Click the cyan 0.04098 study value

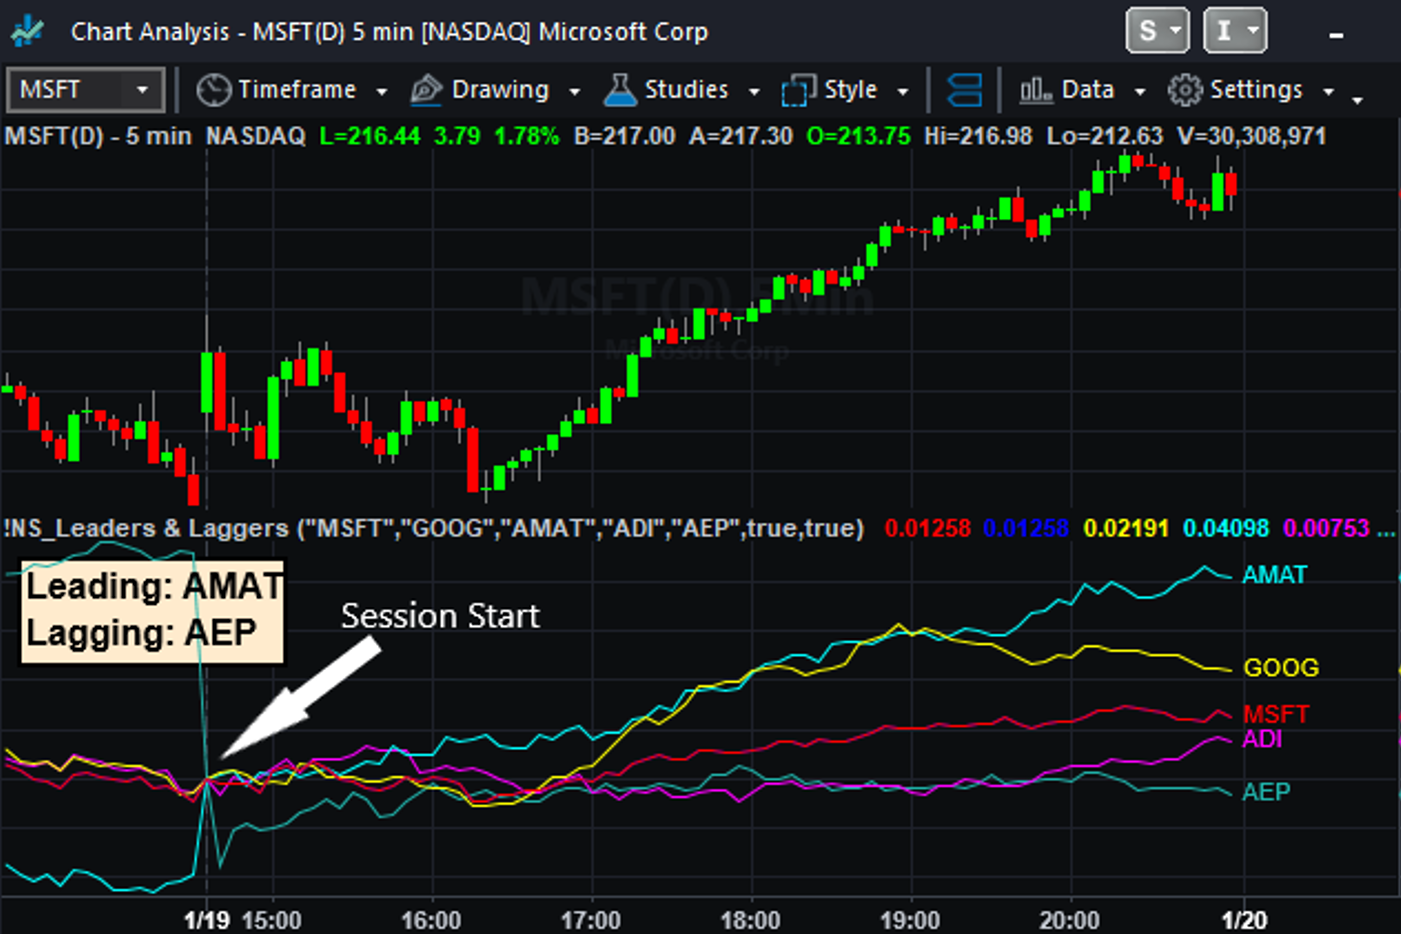(x=1226, y=528)
